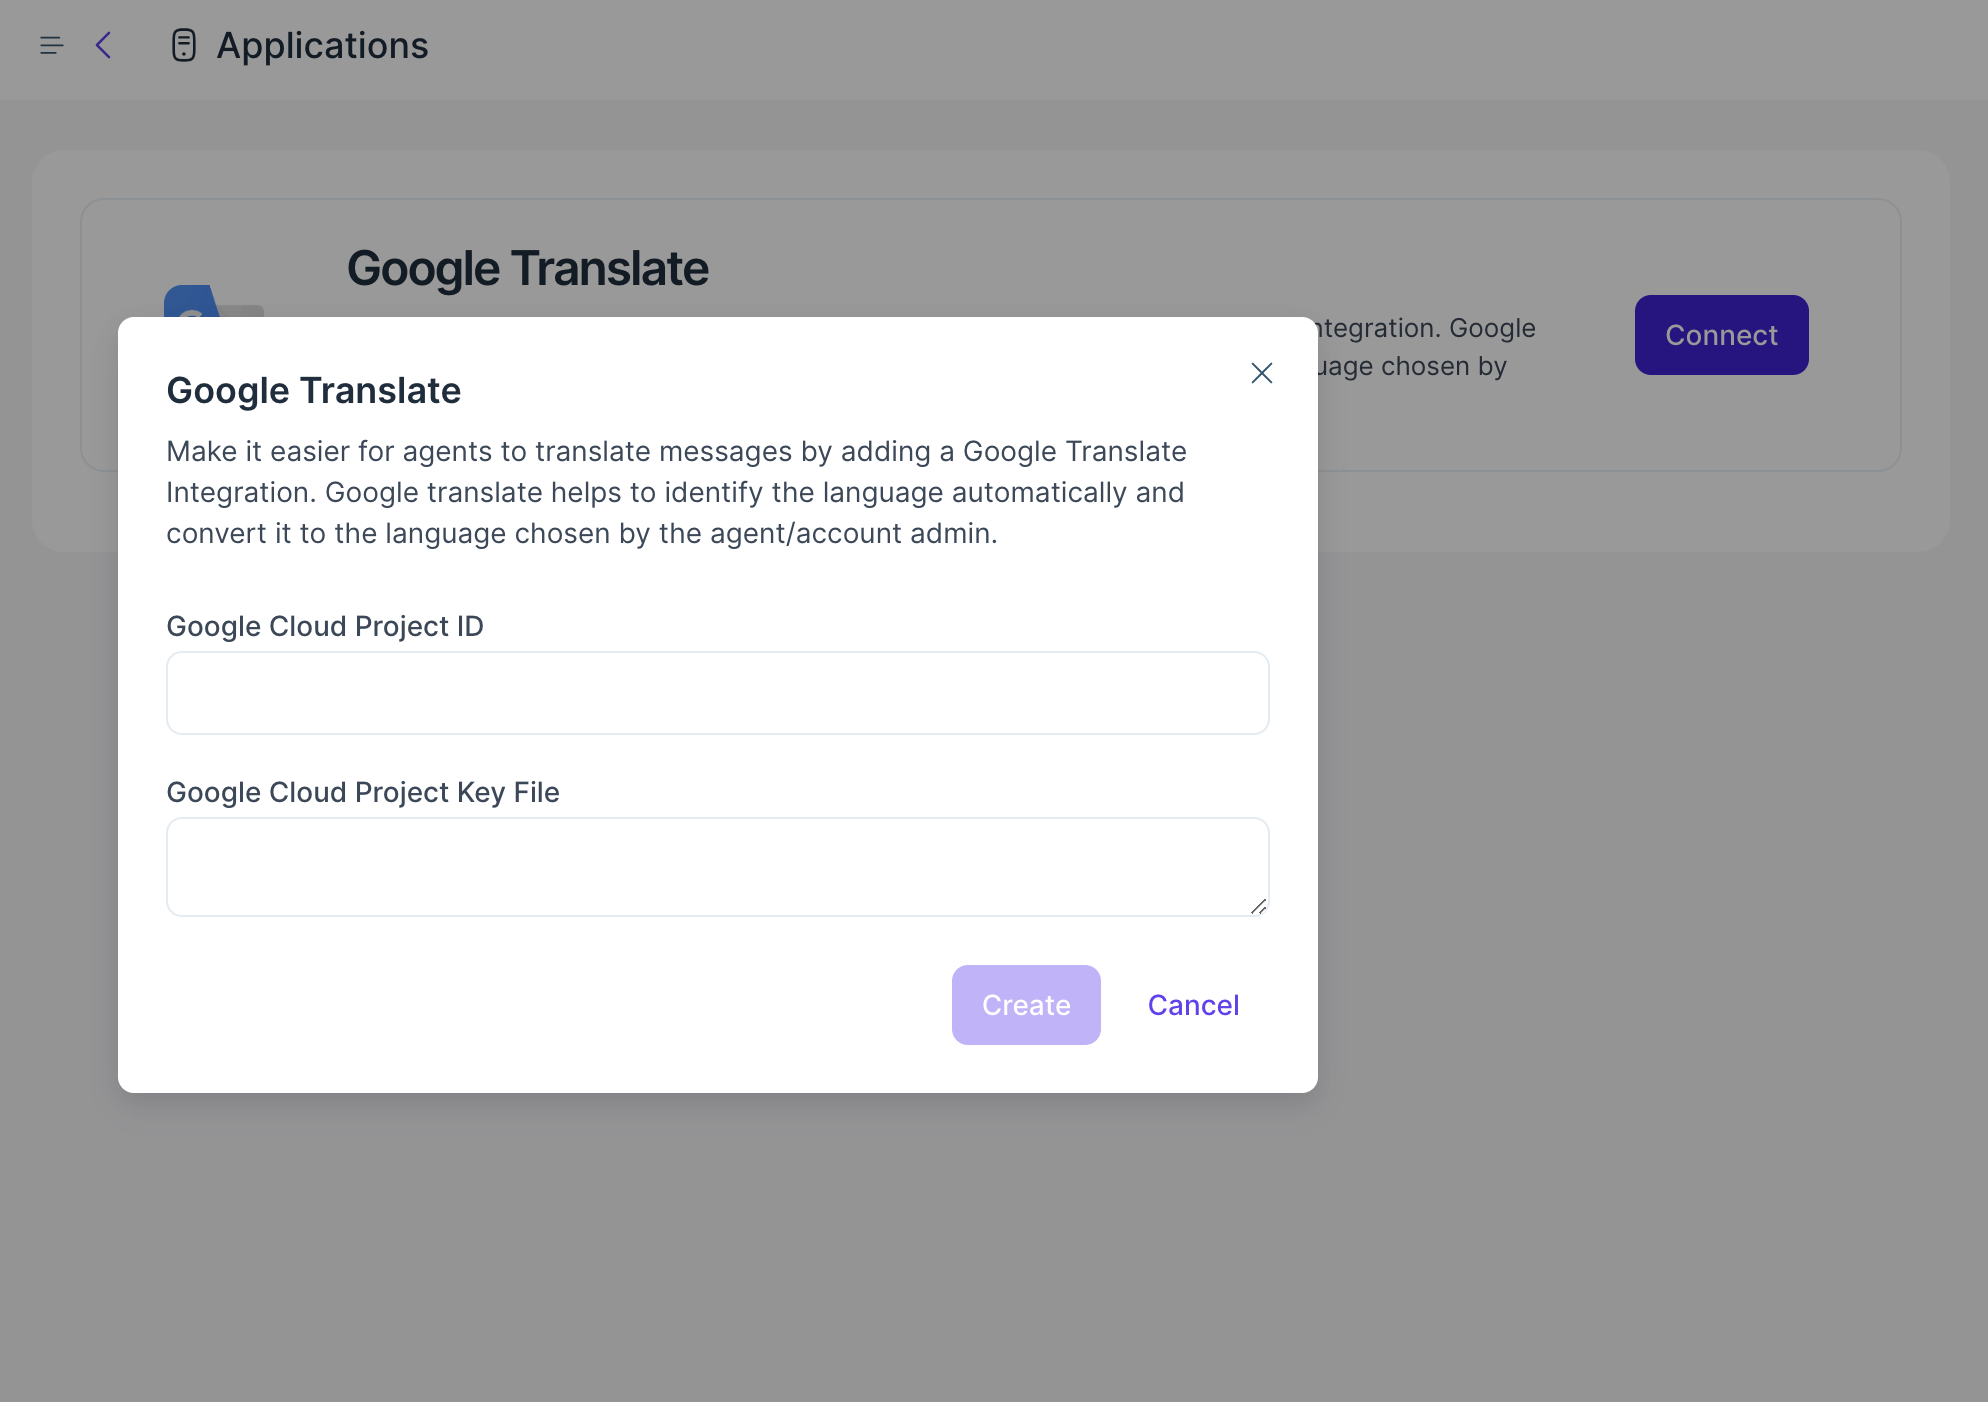Click the Google Translate card heading
This screenshot has width=1988, height=1402.
(528, 268)
